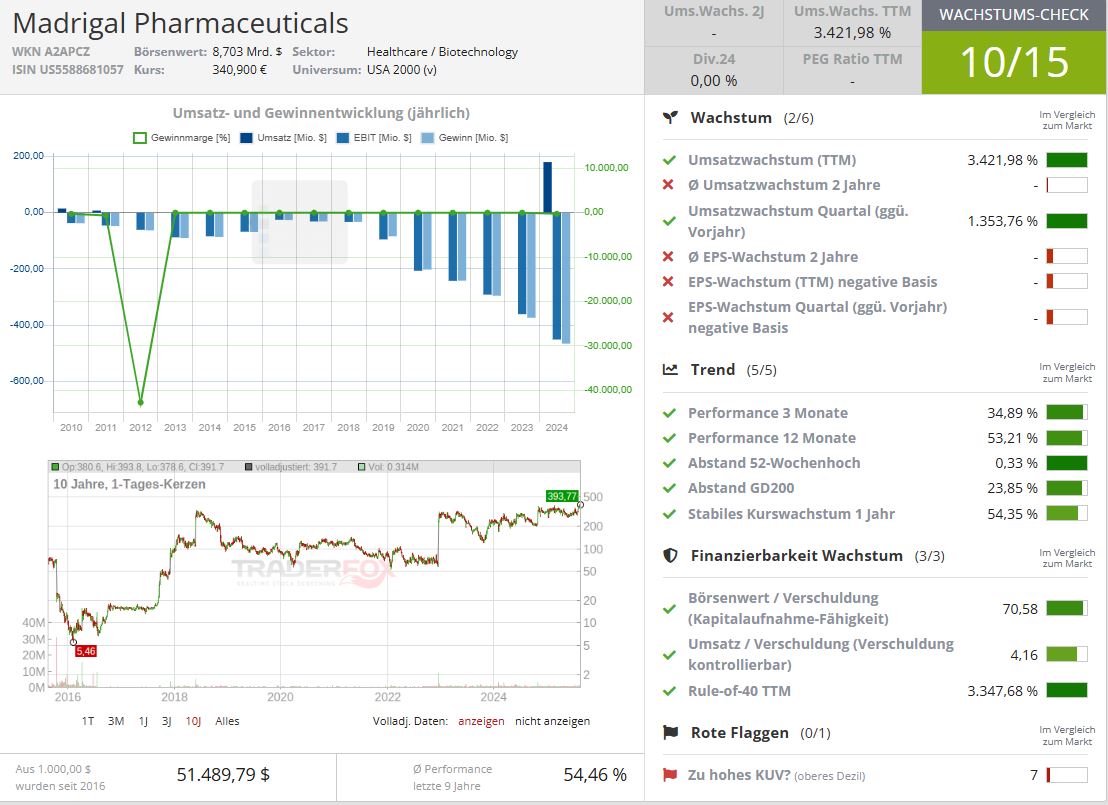
Task: Click the checkmark beside Umsatz / Verschuldung
Action: 668,654
